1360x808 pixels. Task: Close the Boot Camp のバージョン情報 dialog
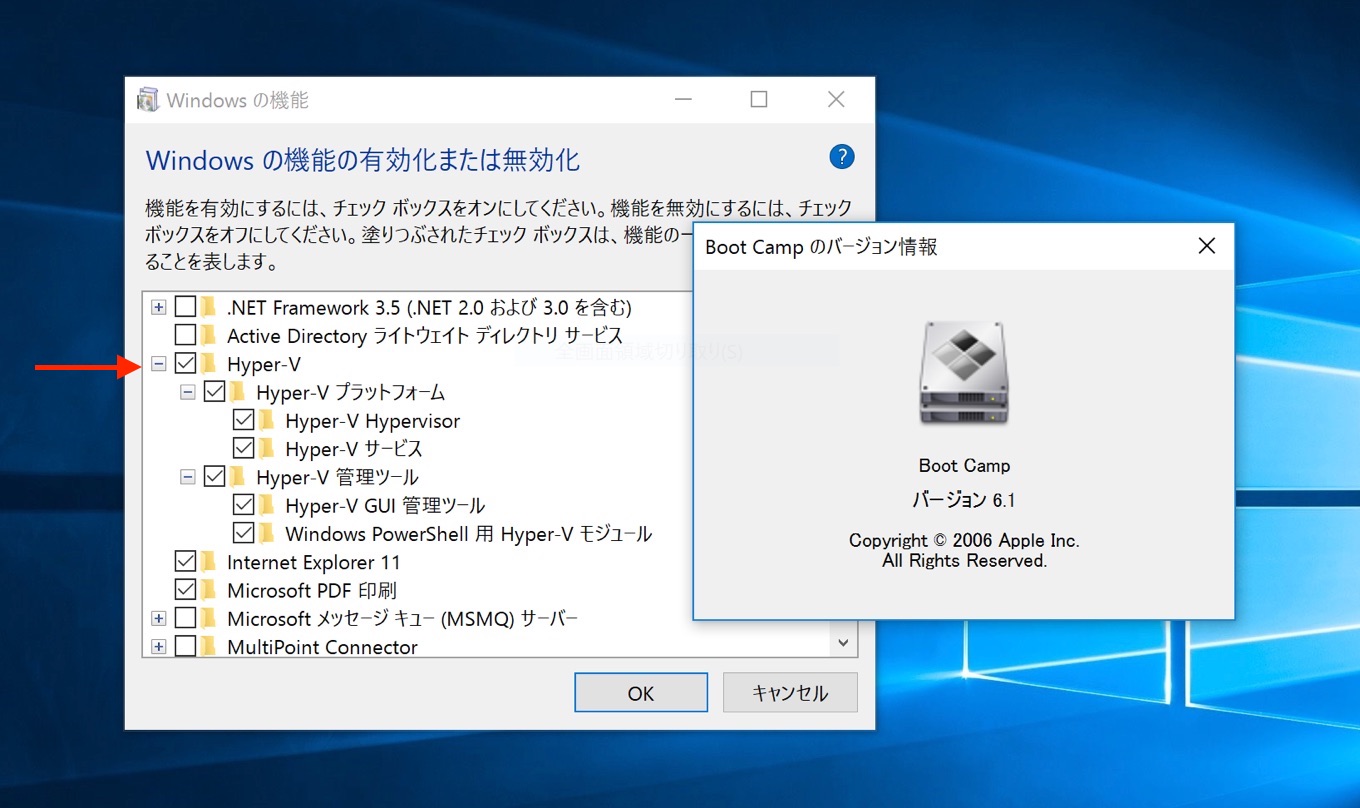pyautogui.click(x=1207, y=246)
